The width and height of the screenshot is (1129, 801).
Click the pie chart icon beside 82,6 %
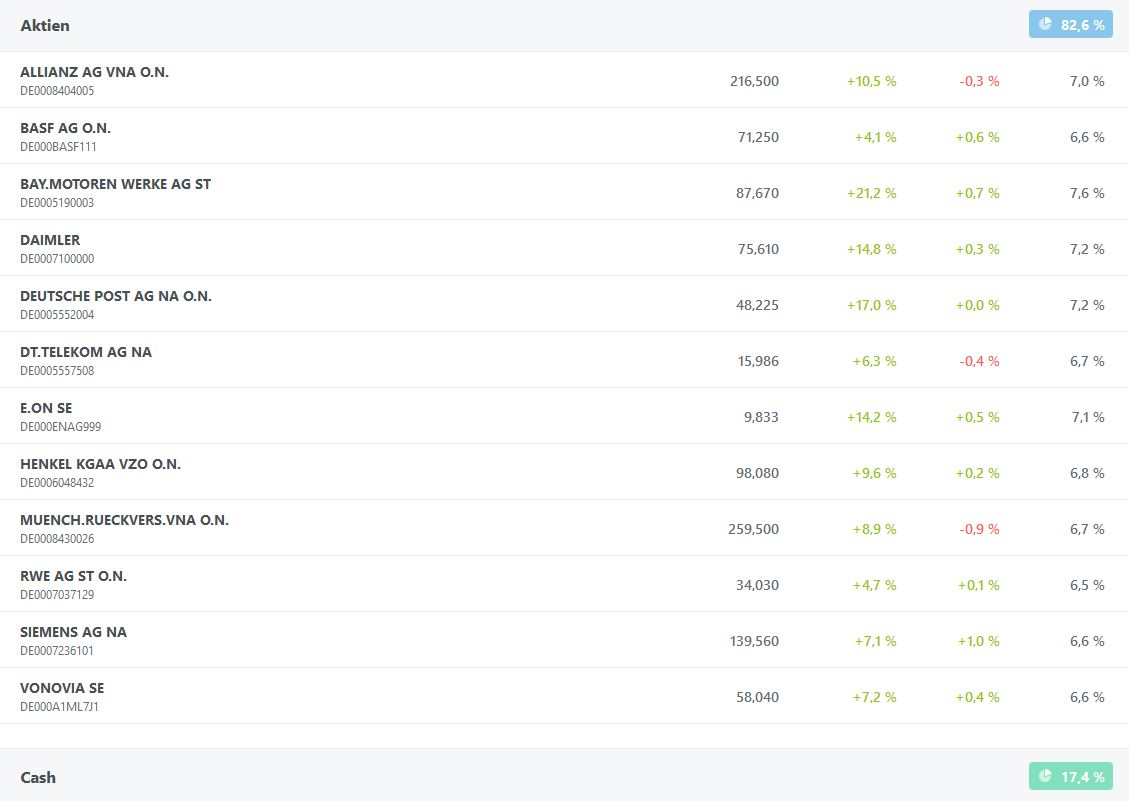[x=1045, y=24]
